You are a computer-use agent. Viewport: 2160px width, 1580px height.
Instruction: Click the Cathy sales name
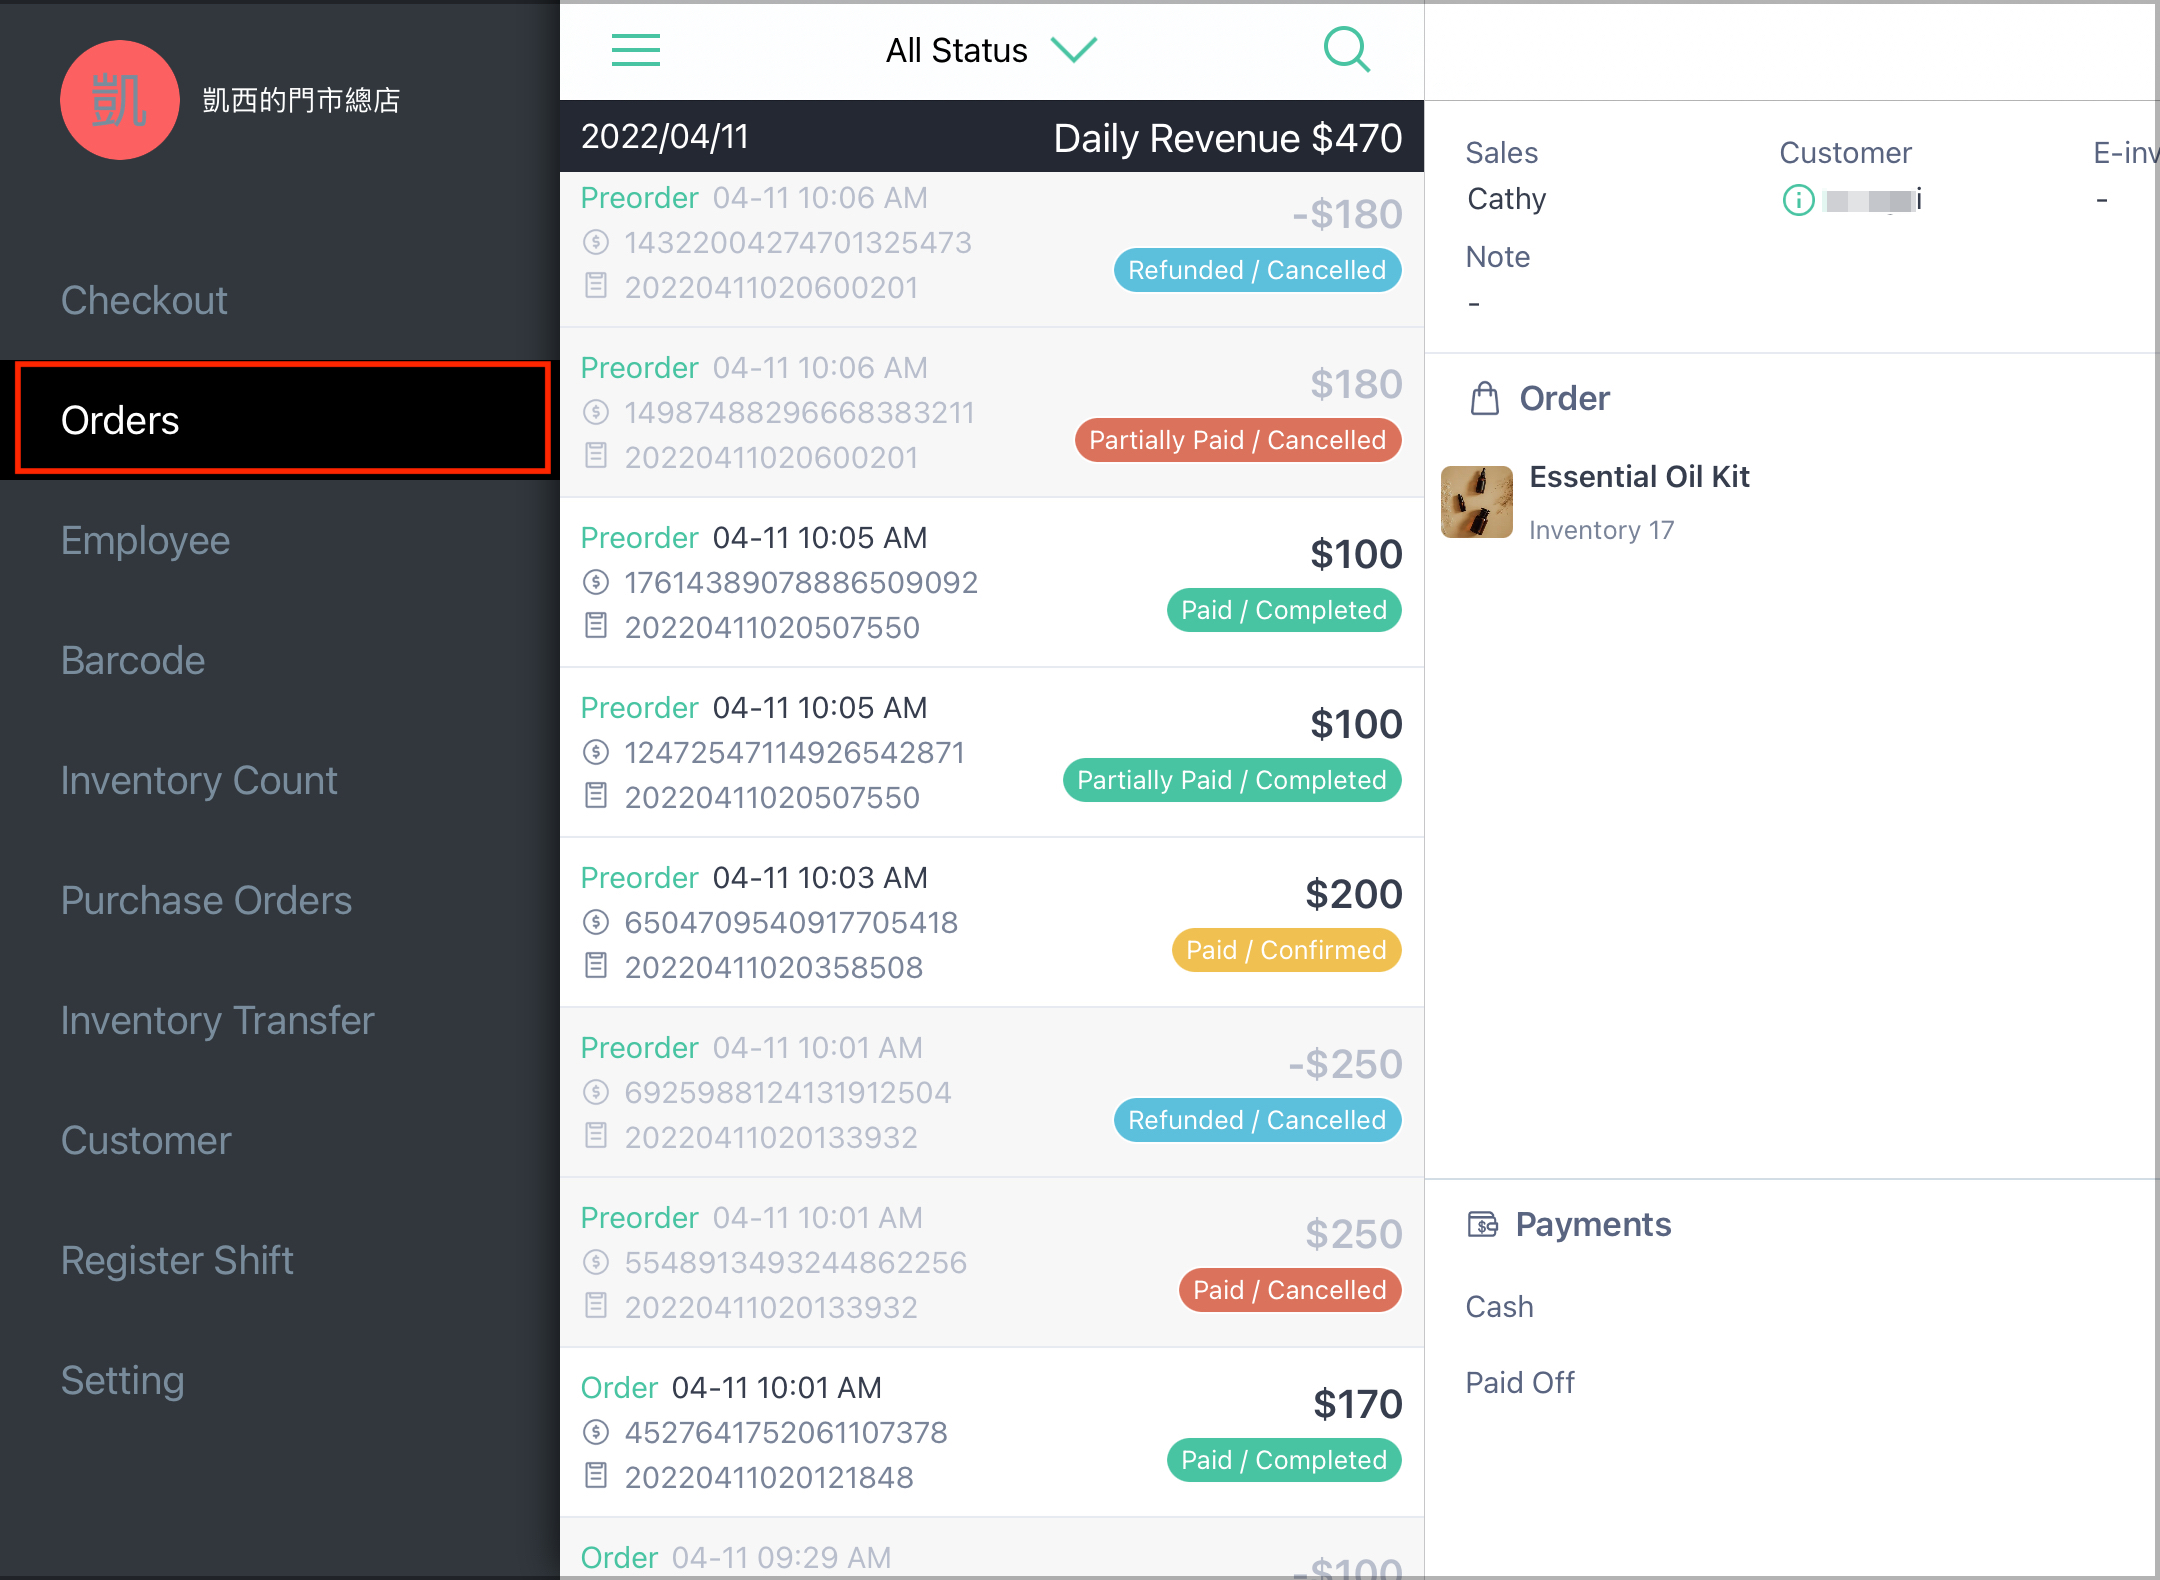(x=1506, y=199)
